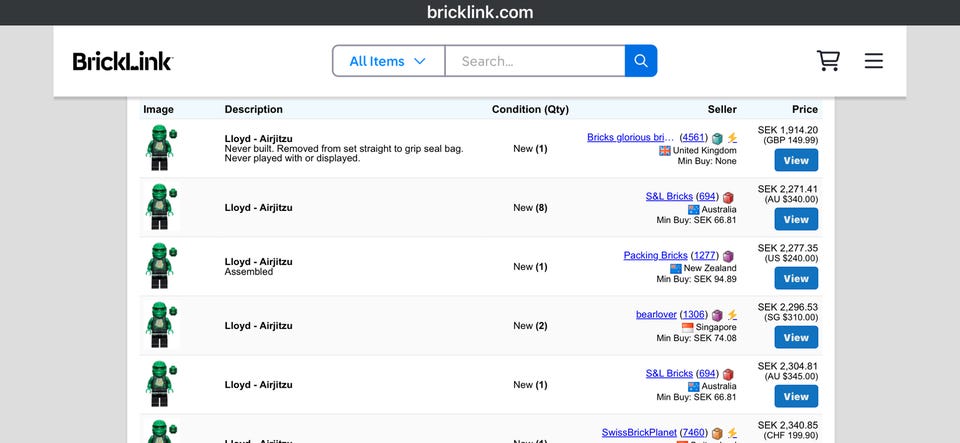Open the hamburger menu
Image resolution: width=960 pixels, height=443 pixels.
tap(874, 61)
